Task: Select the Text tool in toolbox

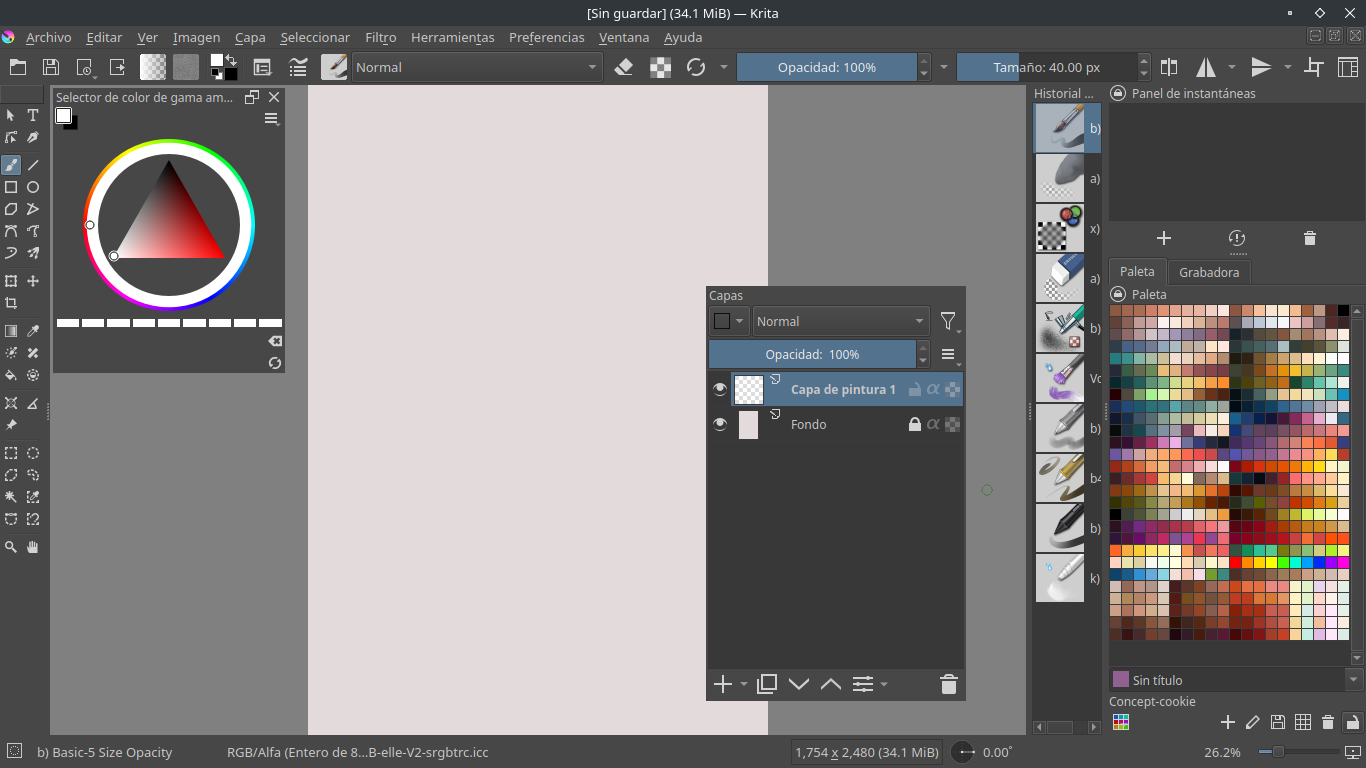Action: coord(33,115)
